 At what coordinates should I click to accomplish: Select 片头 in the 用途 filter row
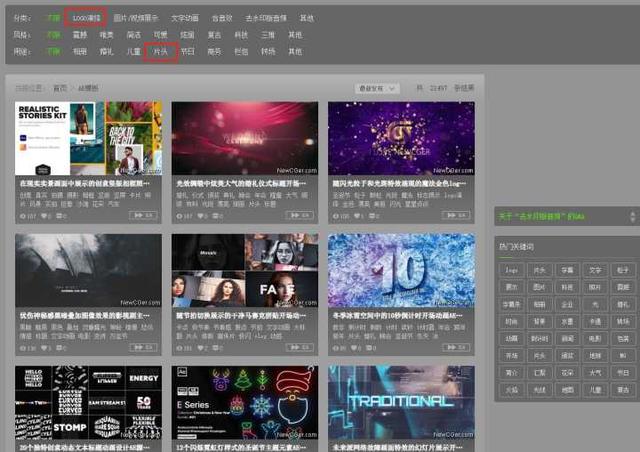point(160,52)
